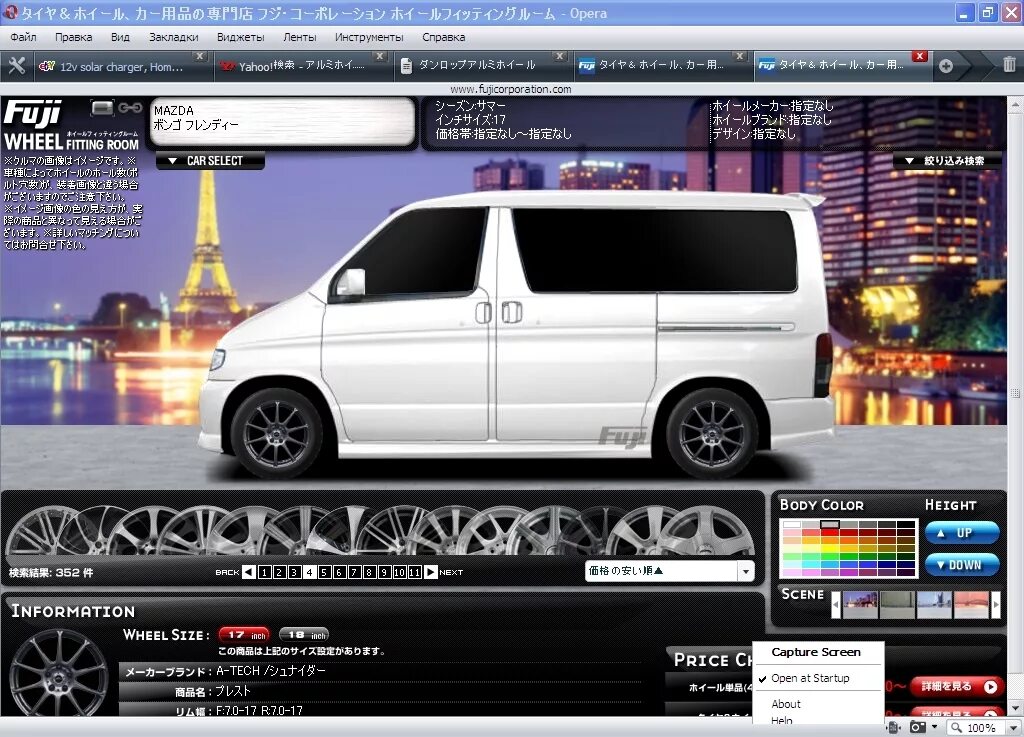Click the first 詳細を見る details button
The width and height of the screenshot is (1024, 737).
pos(957,687)
